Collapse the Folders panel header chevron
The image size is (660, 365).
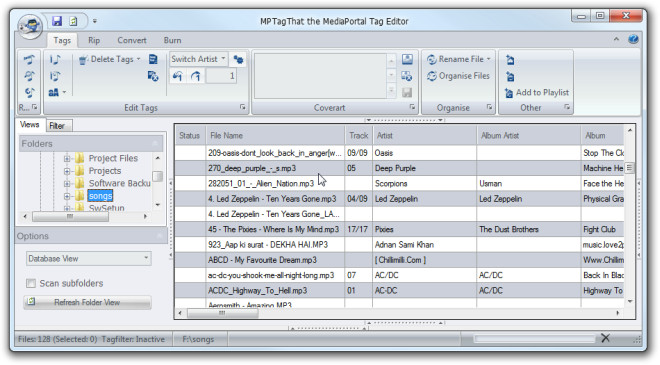tap(155, 144)
